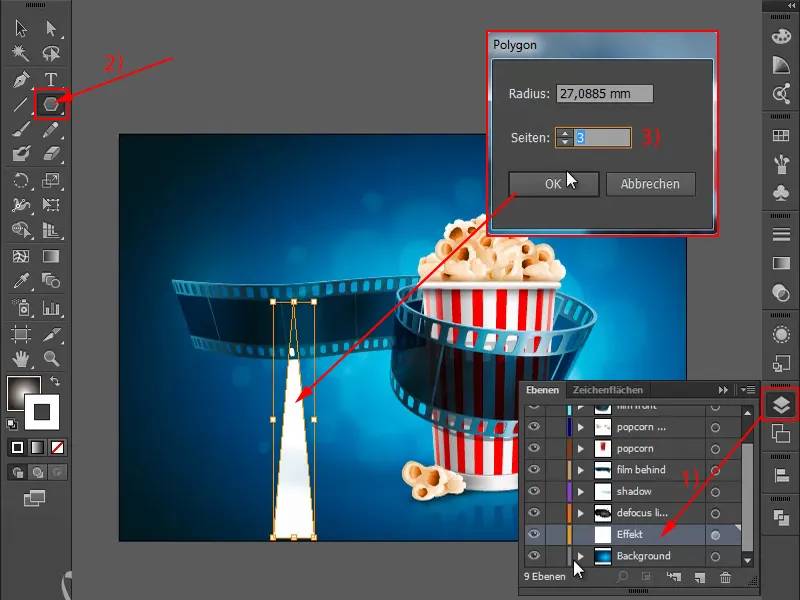
Task: Click the layers panel scroll-down arrow
Action: tap(747, 560)
